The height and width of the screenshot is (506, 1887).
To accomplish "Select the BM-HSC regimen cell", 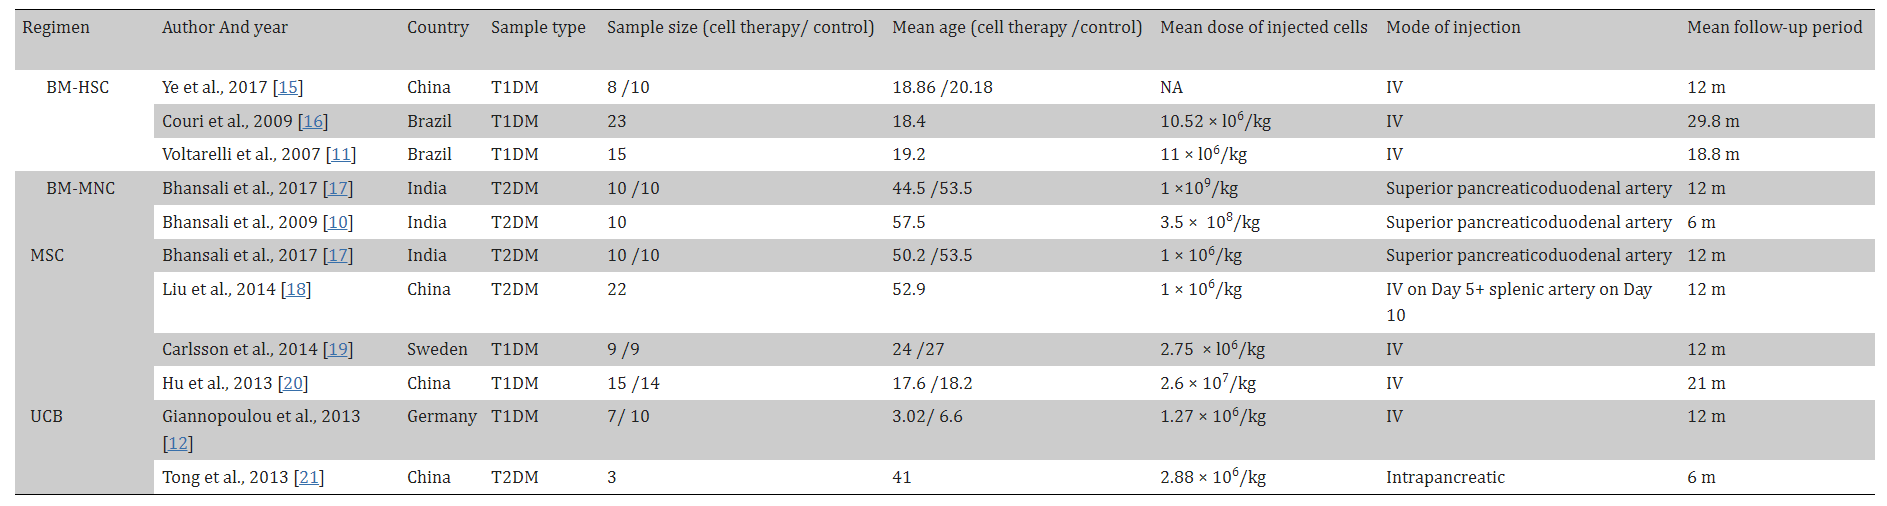I will pyautogui.click(x=78, y=88).
